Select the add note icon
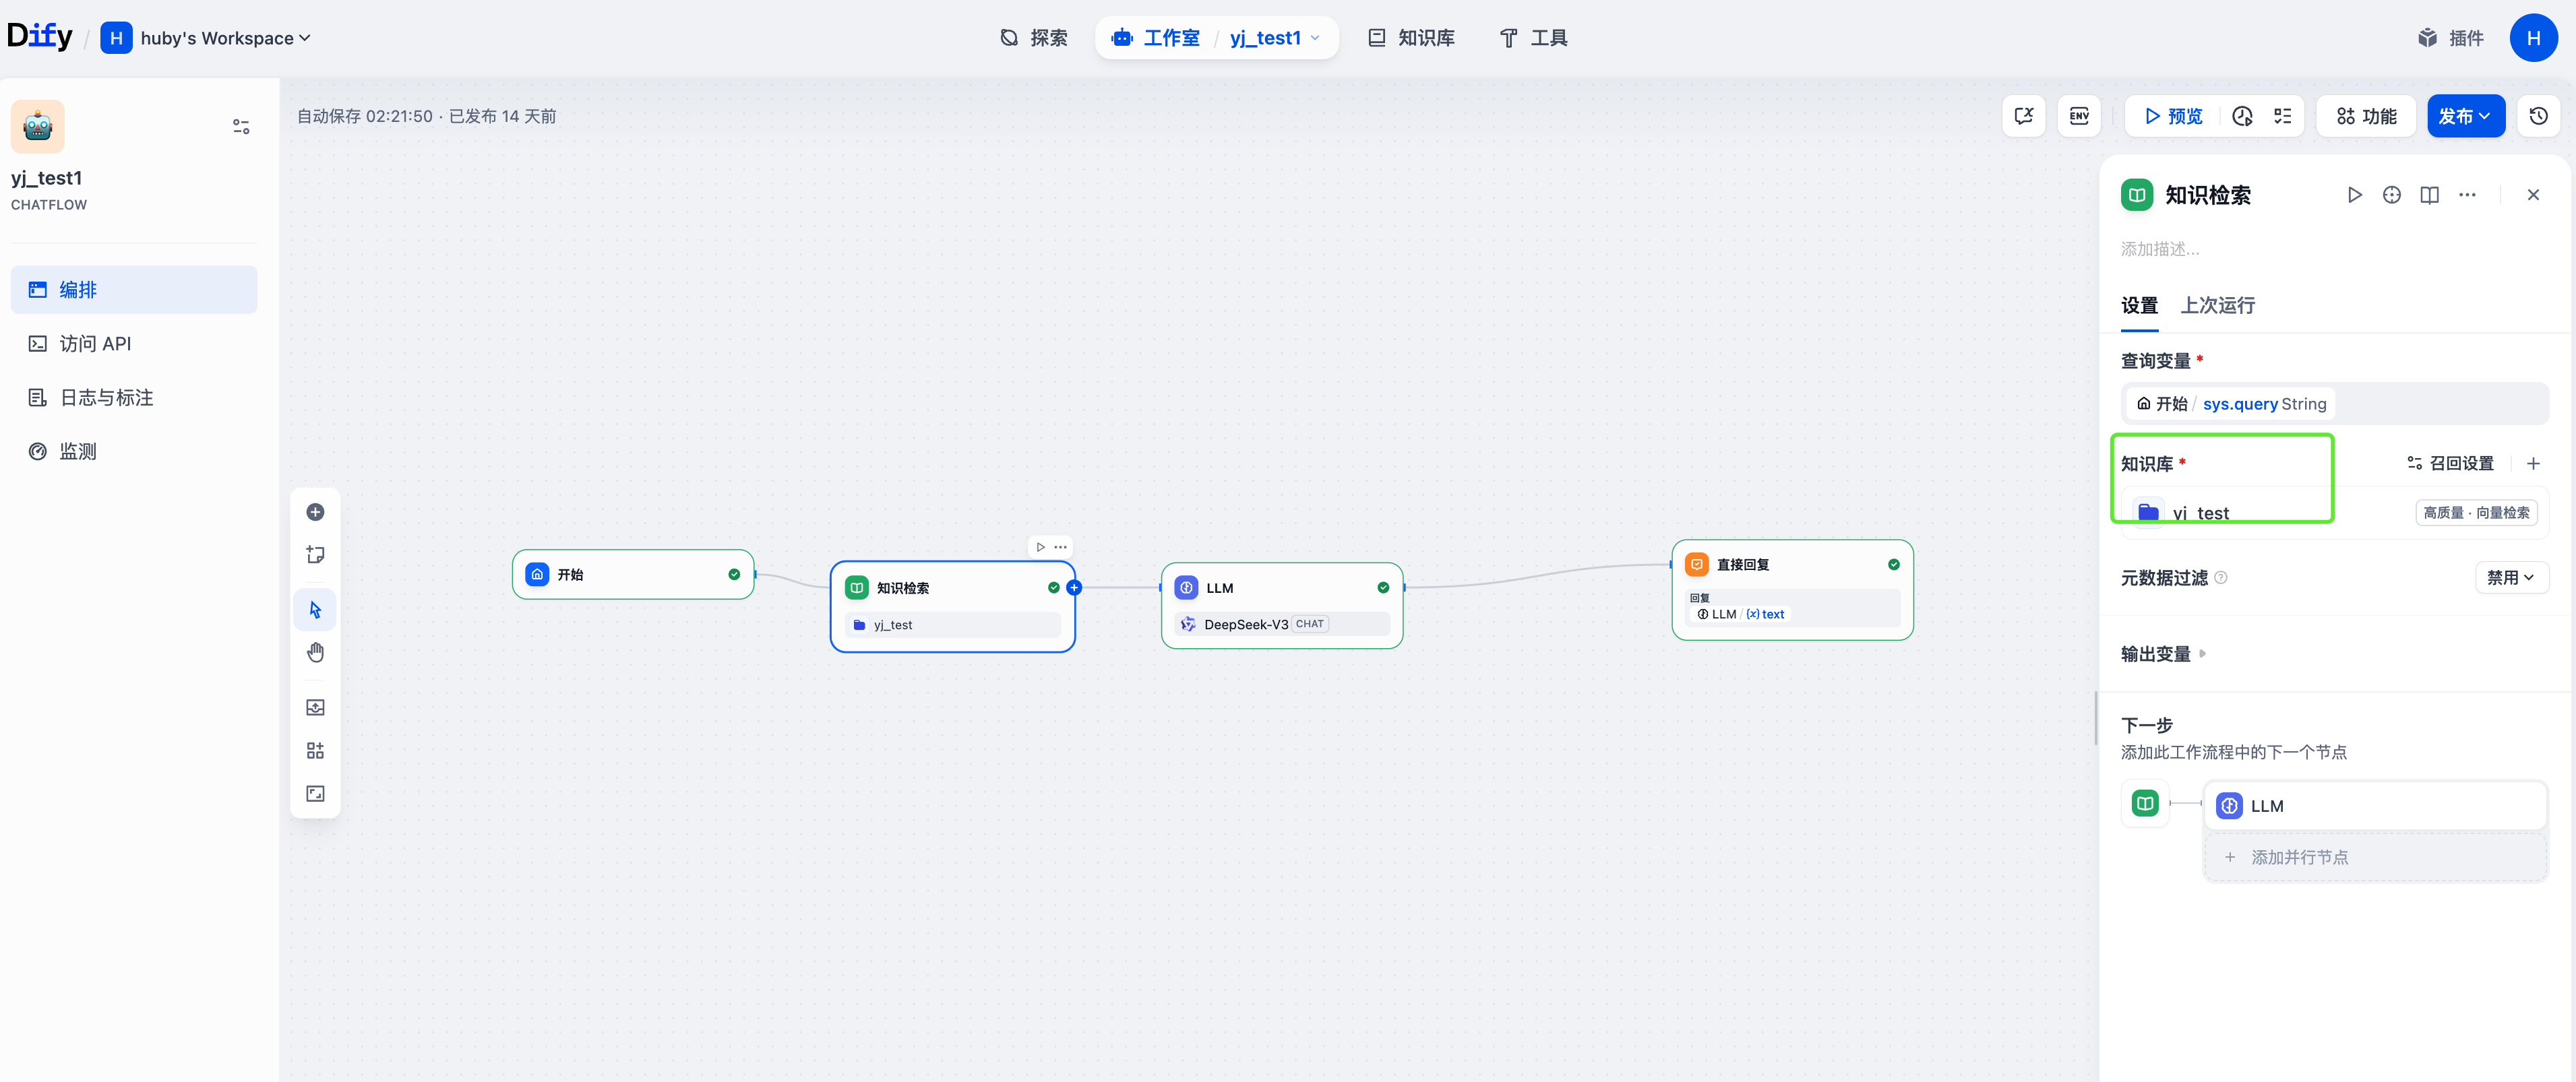2576x1082 pixels. 315,555
